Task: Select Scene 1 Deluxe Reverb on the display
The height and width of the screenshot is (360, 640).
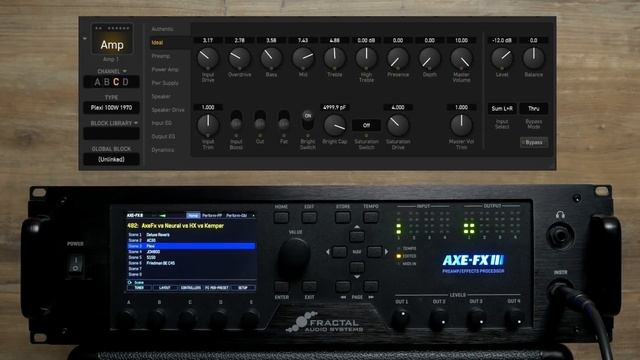Action: coord(191,235)
